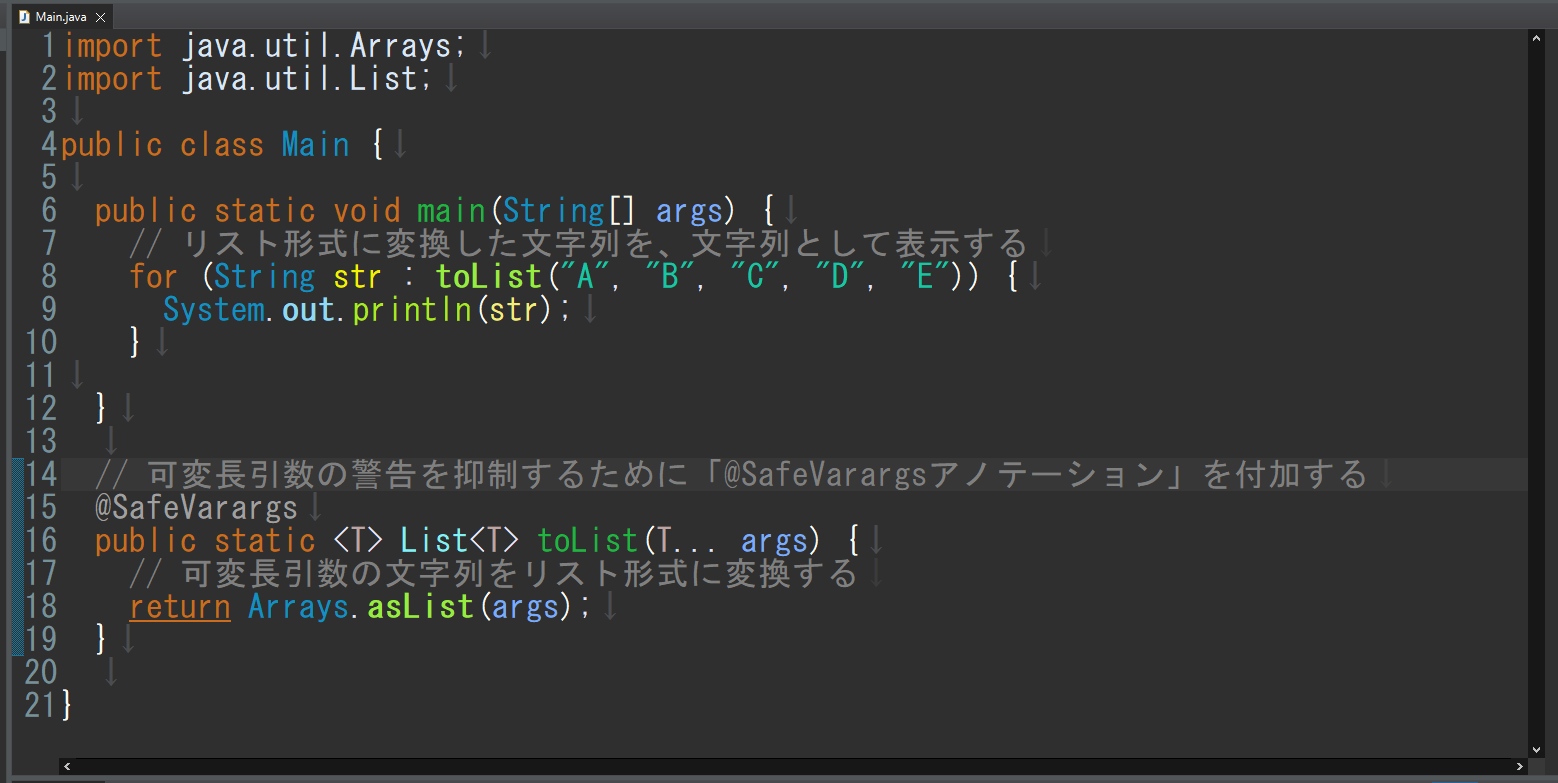Click the comment on line 17
The height and width of the screenshot is (783, 1558).
(x=494, y=573)
